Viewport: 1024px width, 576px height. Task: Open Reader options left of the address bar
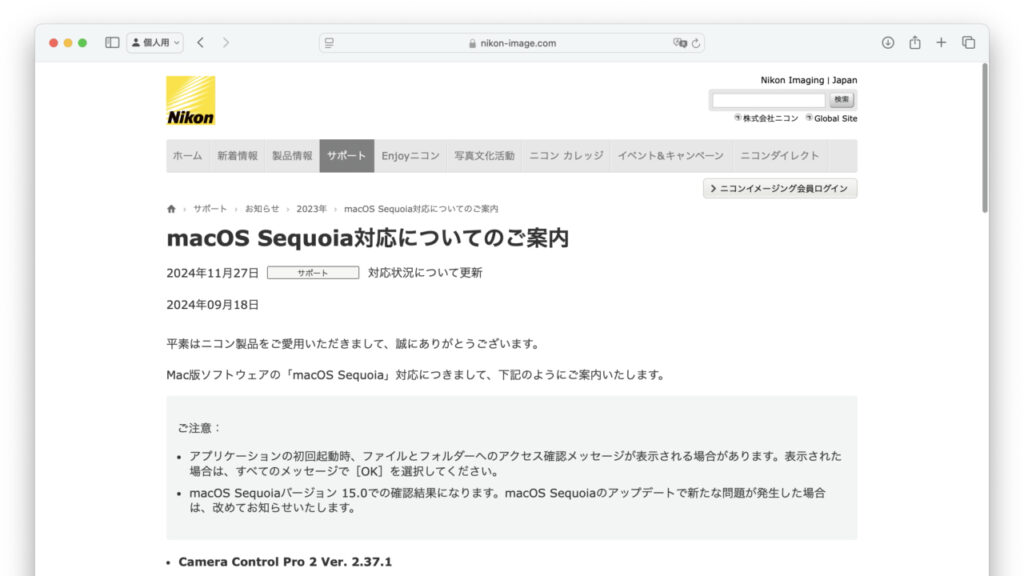click(x=328, y=43)
